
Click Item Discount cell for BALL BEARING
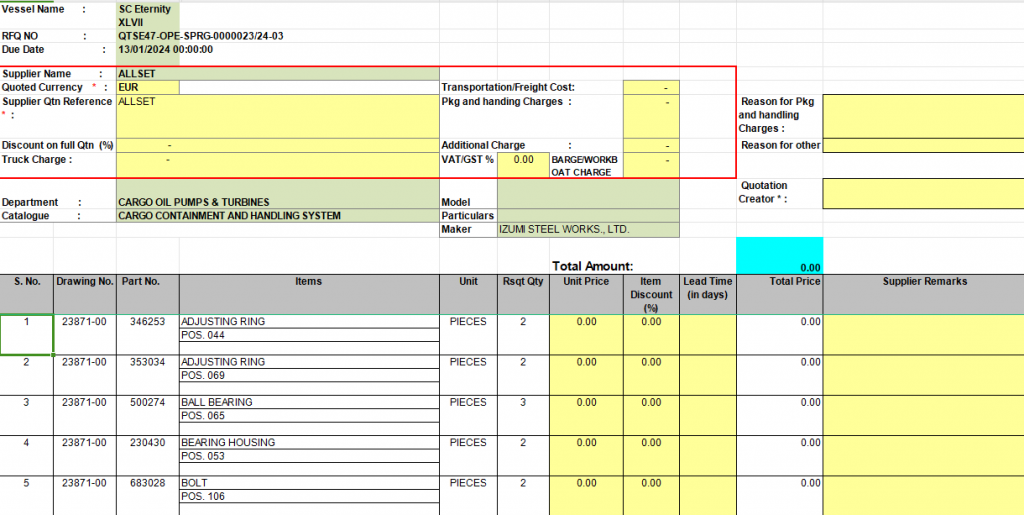(x=650, y=414)
